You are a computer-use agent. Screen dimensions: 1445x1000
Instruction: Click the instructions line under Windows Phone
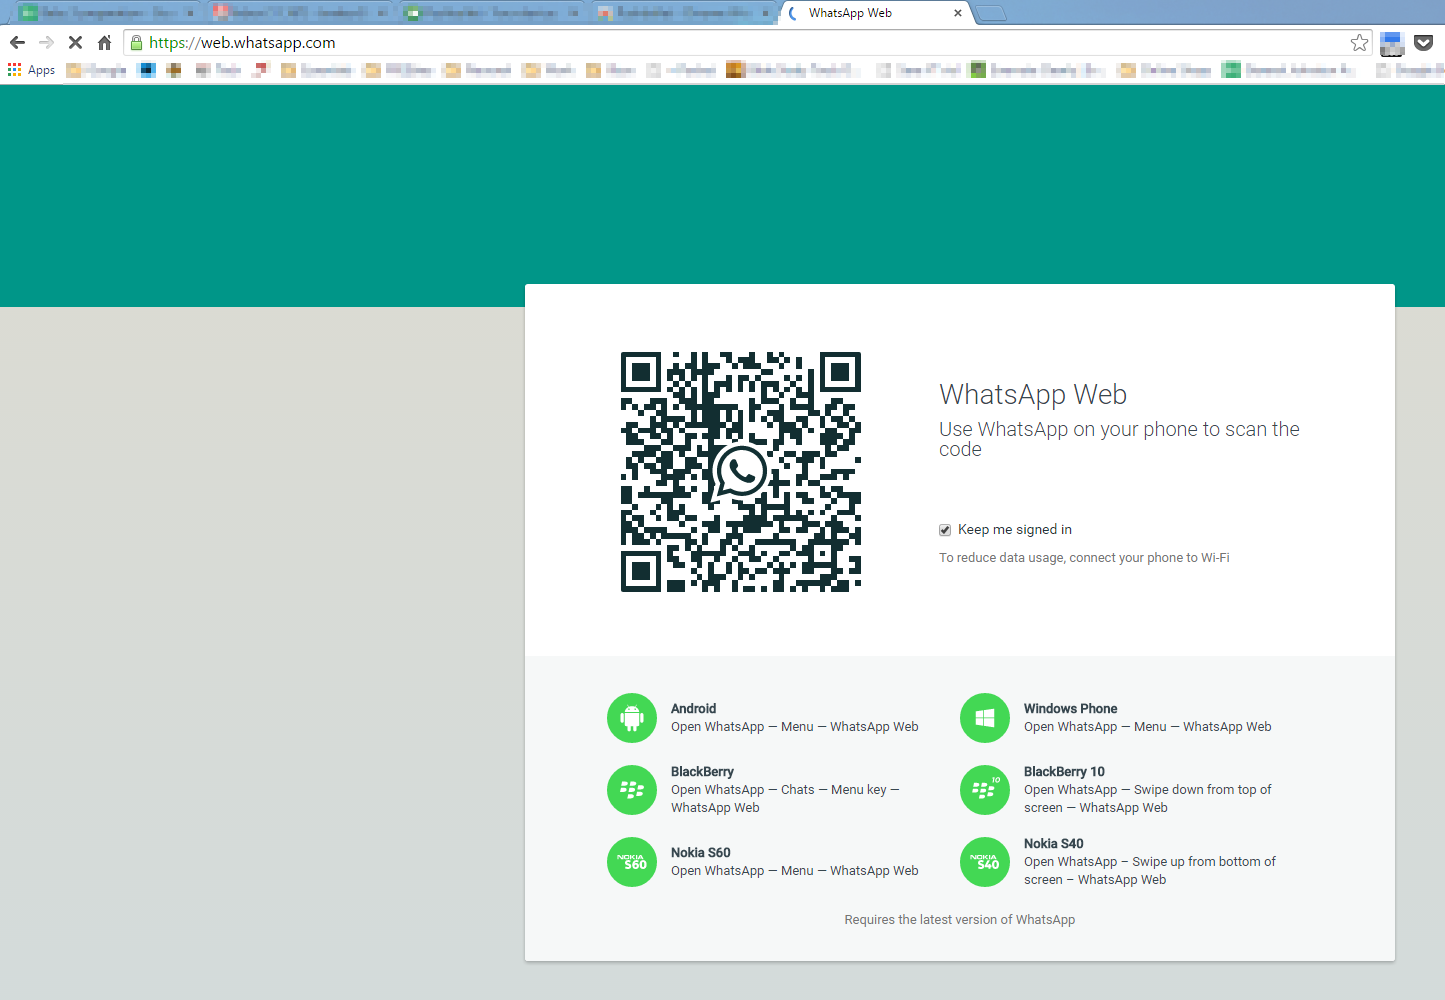coord(1147,727)
